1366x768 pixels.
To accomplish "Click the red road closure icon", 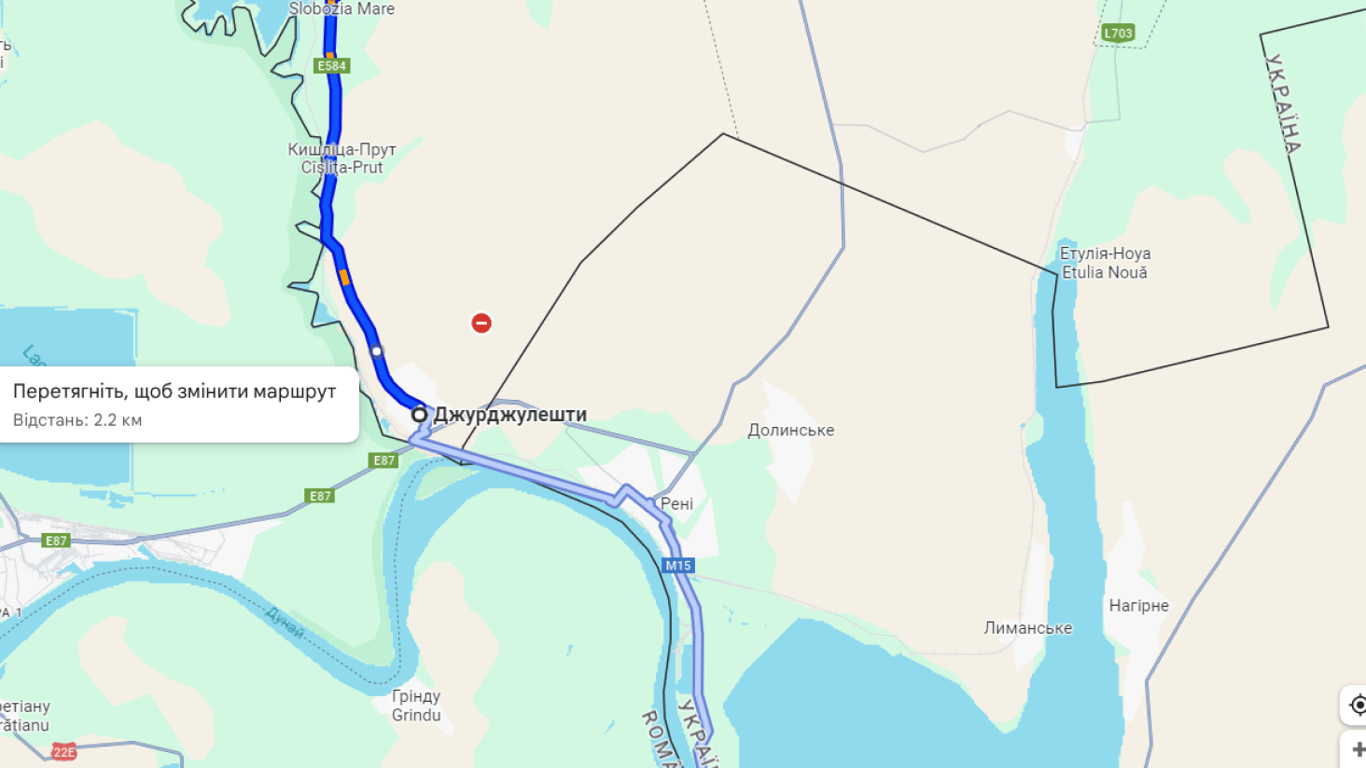I will [x=482, y=323].
